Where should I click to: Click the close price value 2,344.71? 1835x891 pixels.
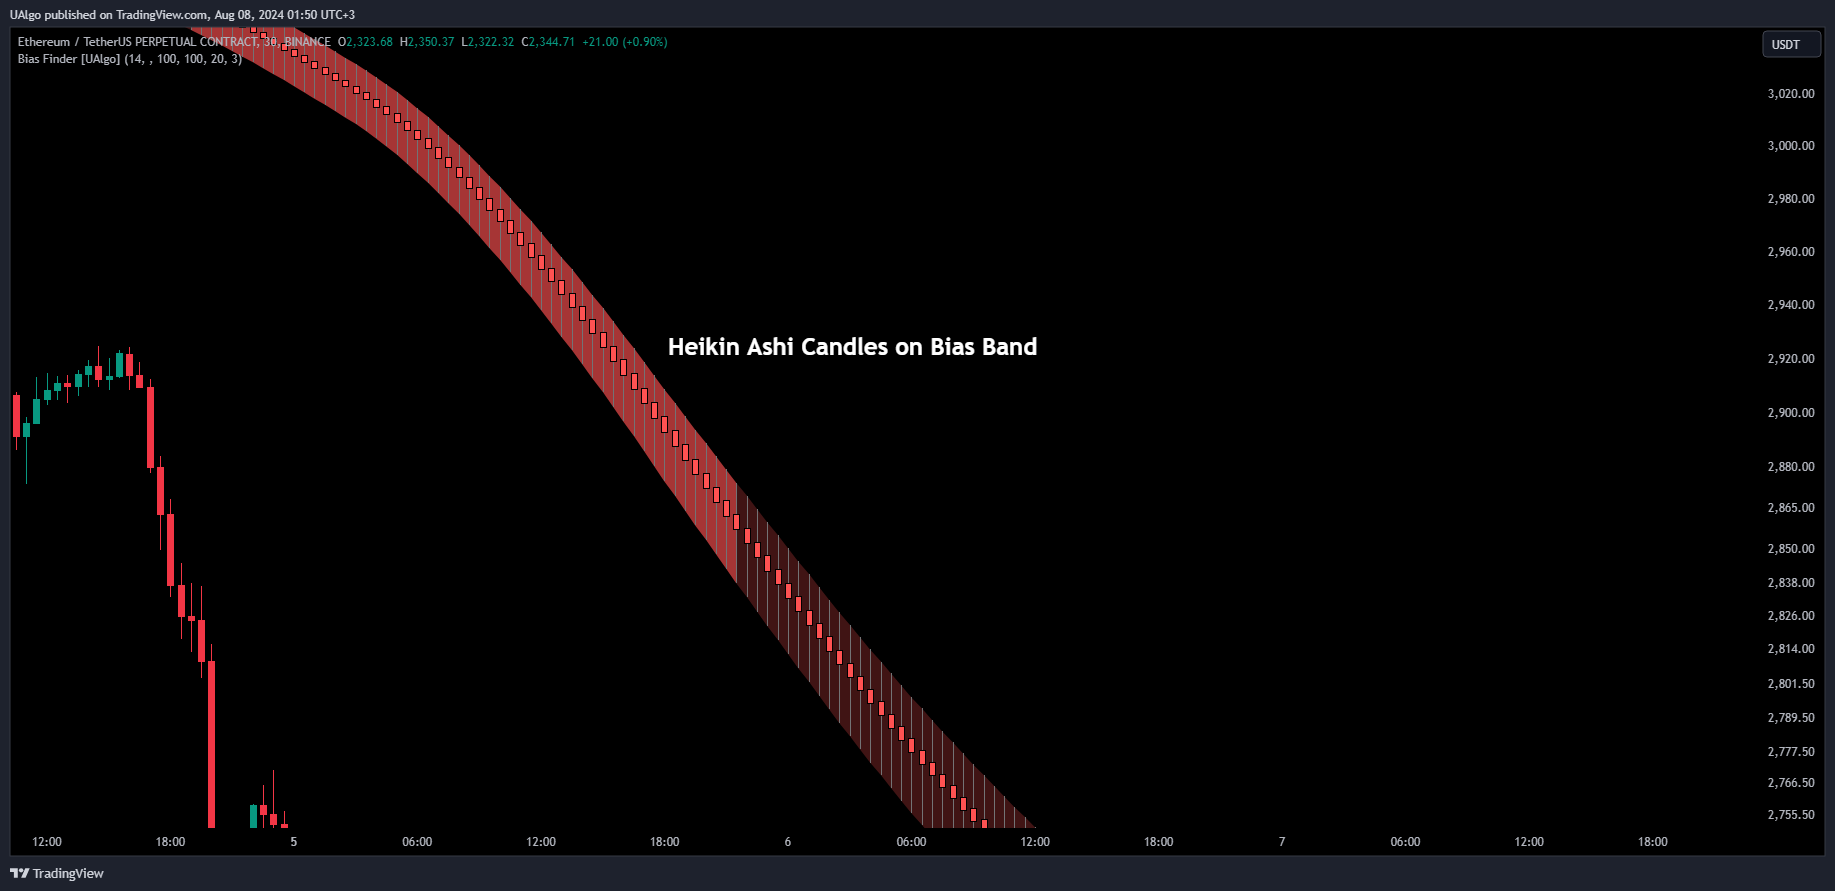(552, 42)
